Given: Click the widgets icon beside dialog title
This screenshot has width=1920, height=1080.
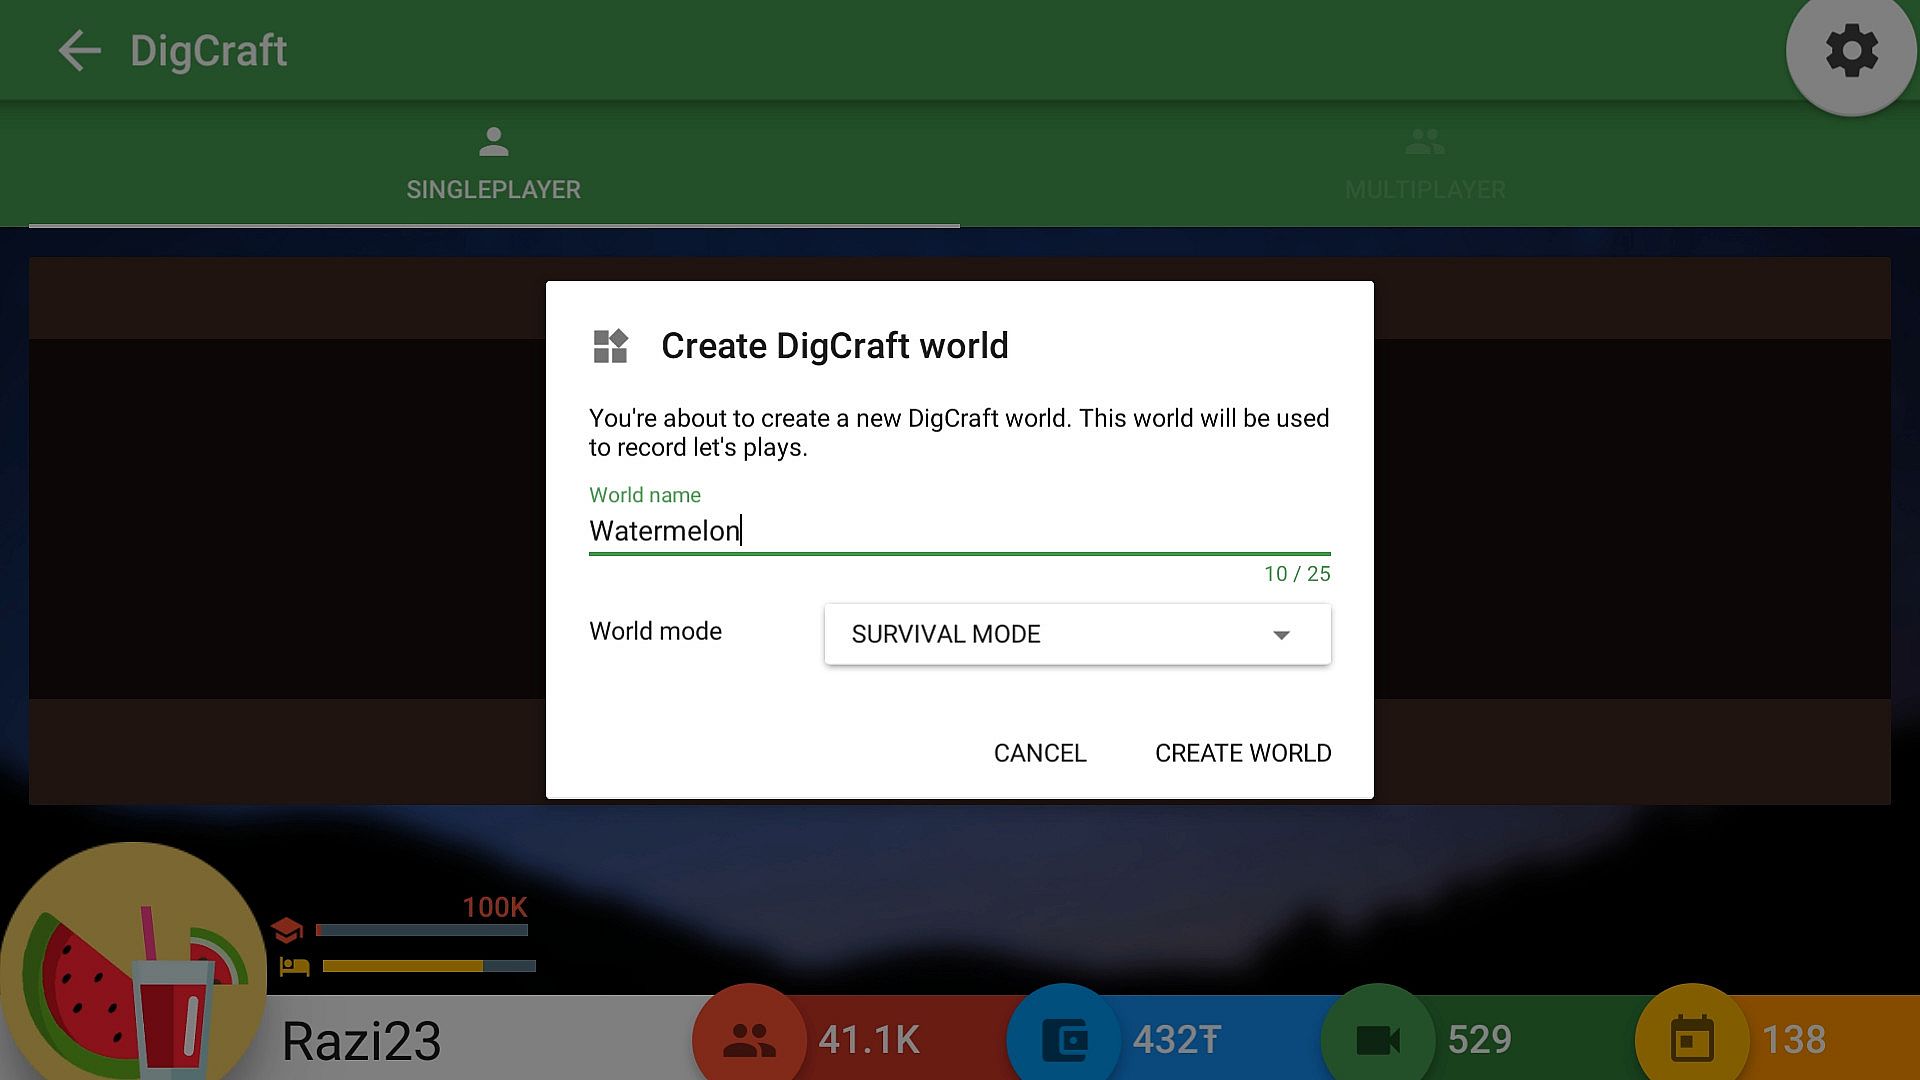Looking at the screenshot, I should (x=610, y=346).
